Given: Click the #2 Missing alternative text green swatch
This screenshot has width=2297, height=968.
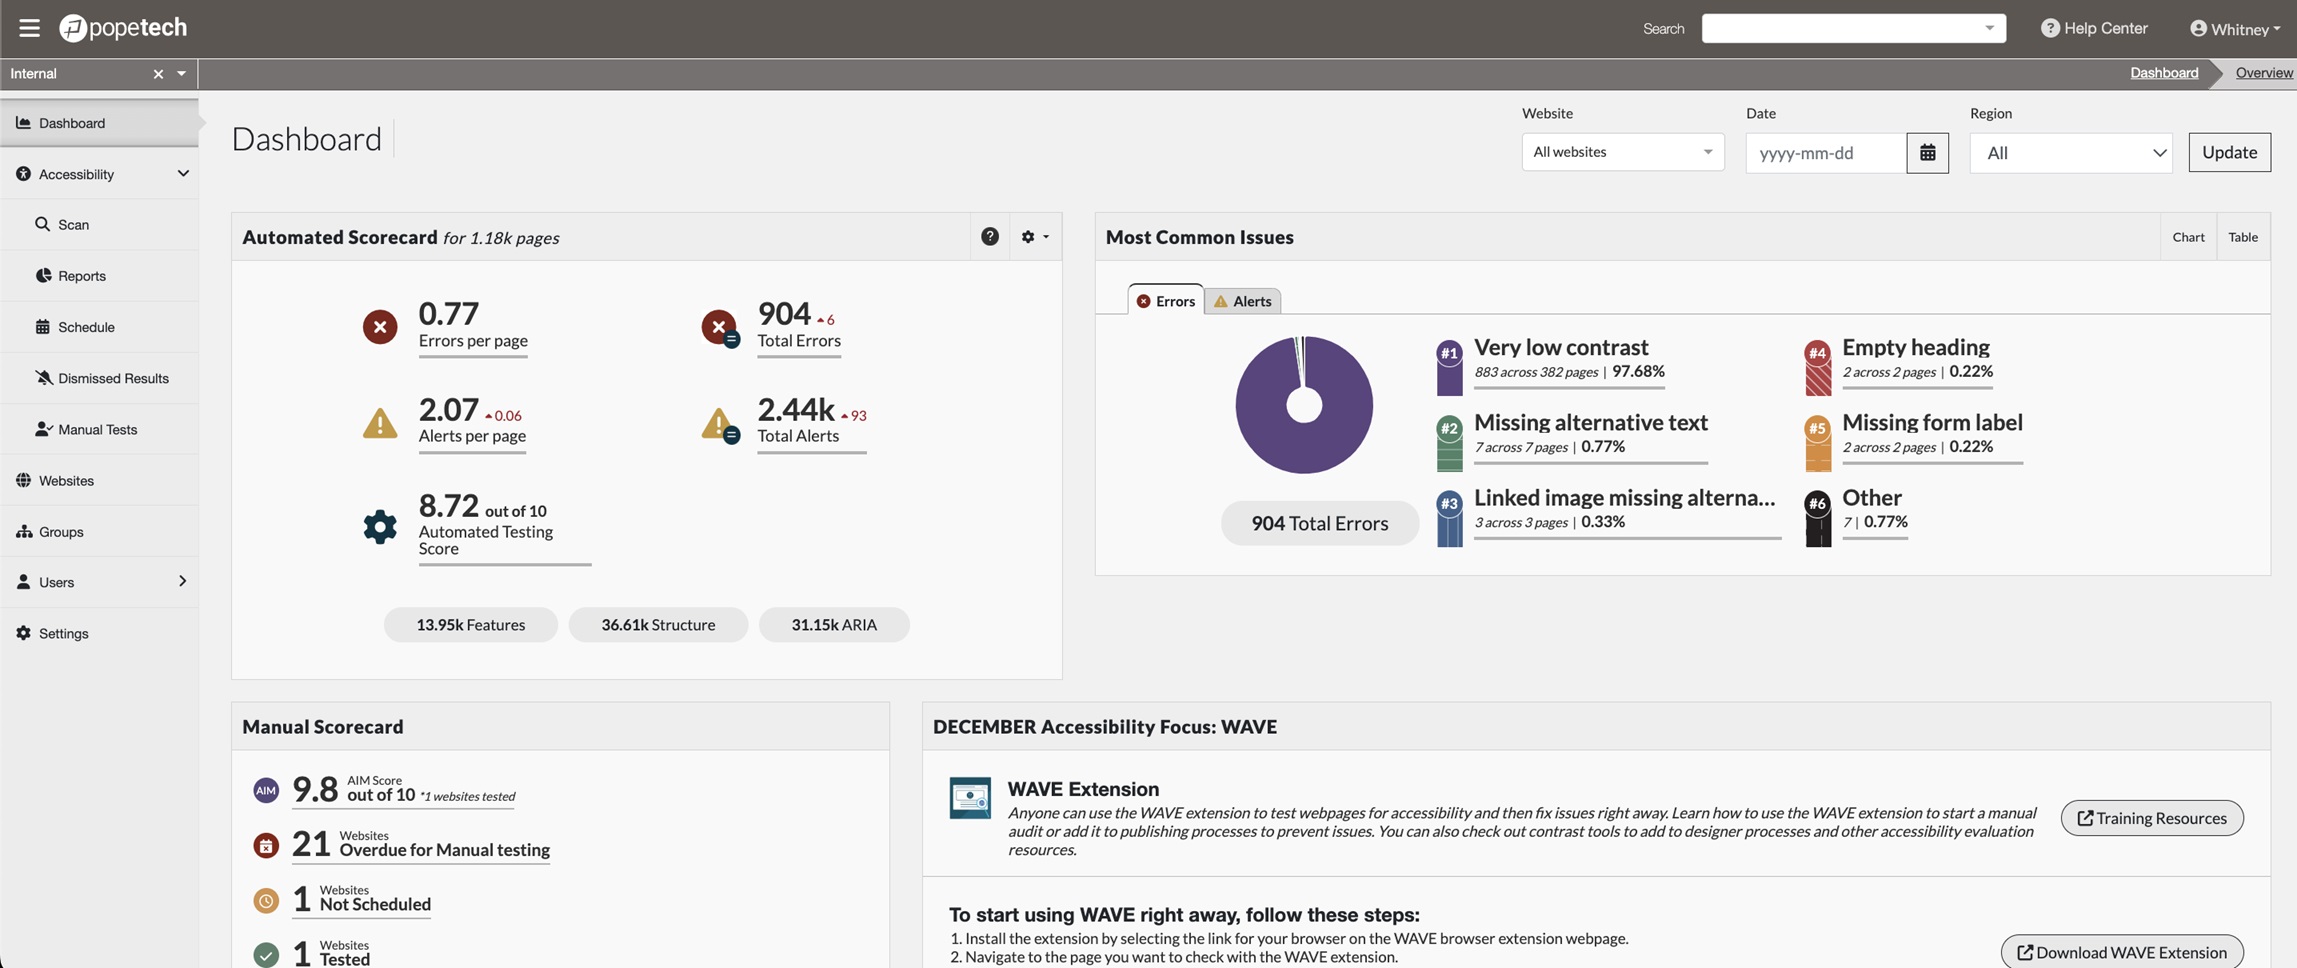Looking at the screenshot, I should [x=1449, y=443].
